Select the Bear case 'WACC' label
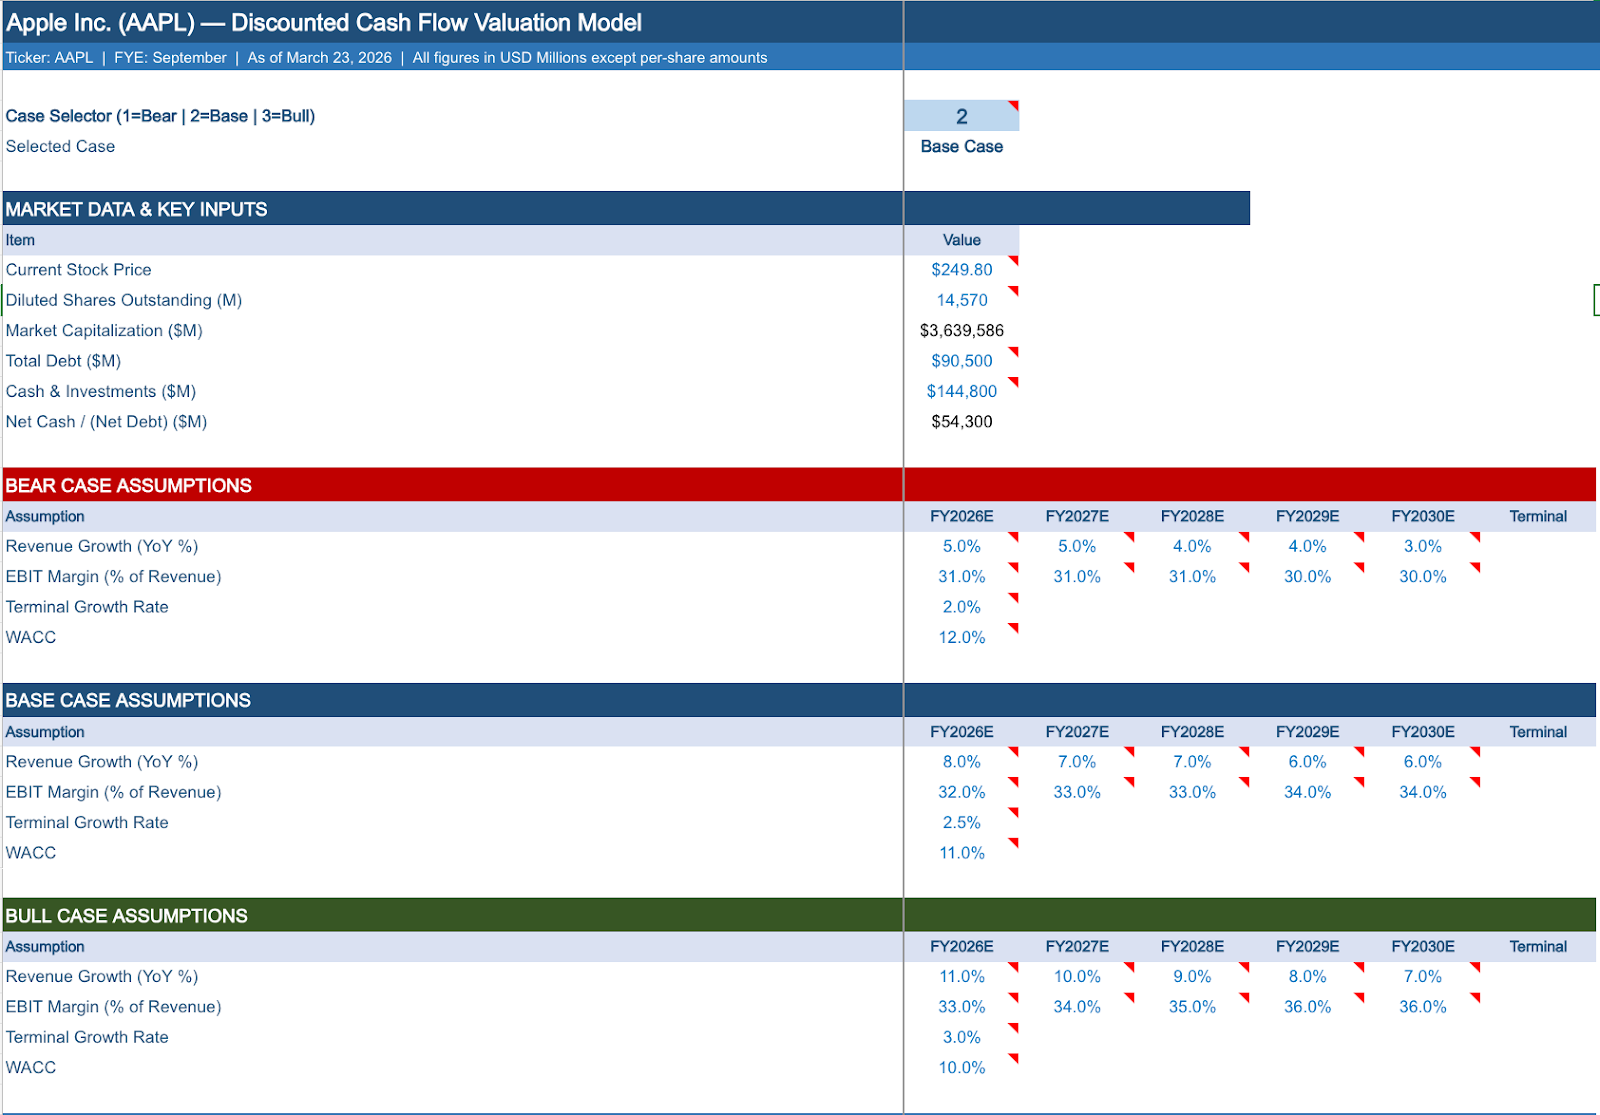Screen dimensions: 1600x1115 point(31,637)
